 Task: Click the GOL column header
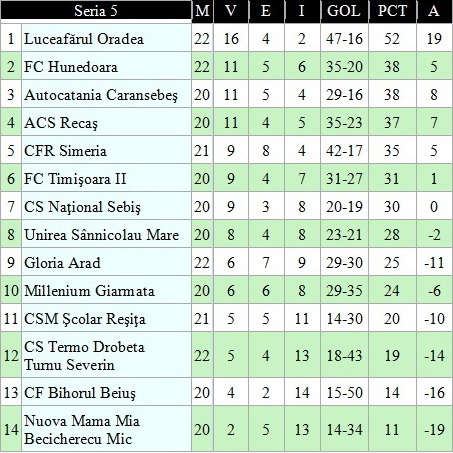[344, 11]
